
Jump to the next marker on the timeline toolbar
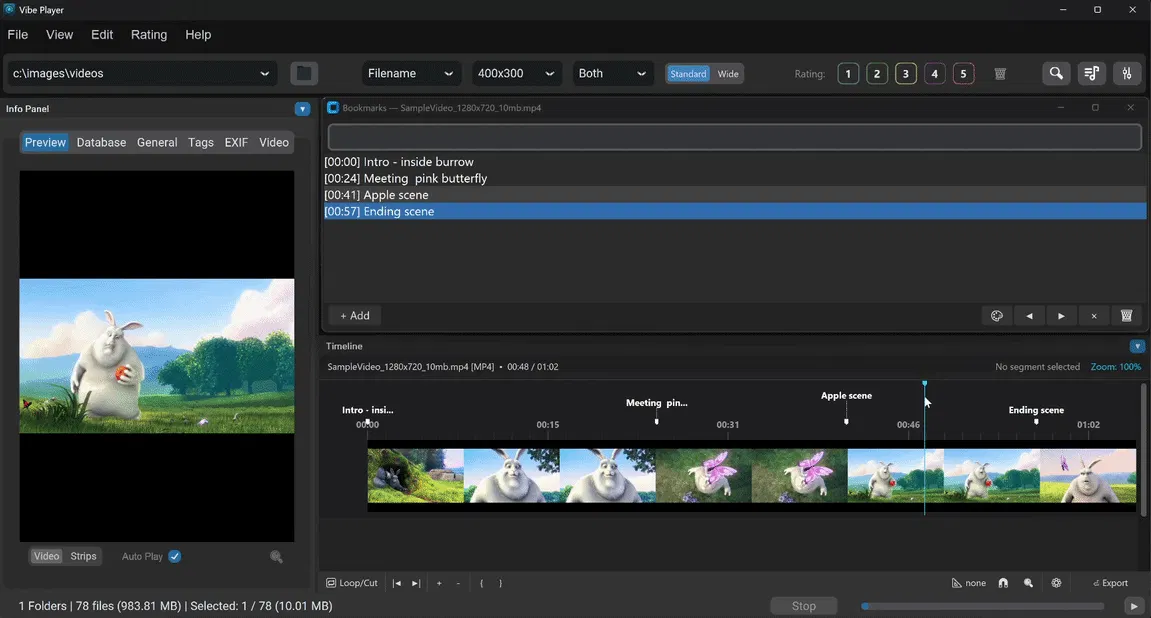(x=415, y=583)
